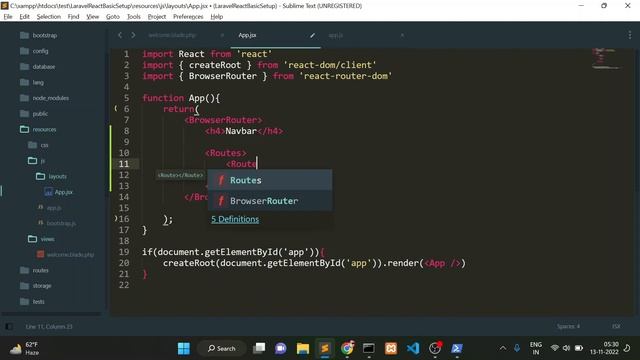This screenshot has width=640, height=360.
Task: Open the Project menu
Action: pyautogui.click(x=157, y=17)
